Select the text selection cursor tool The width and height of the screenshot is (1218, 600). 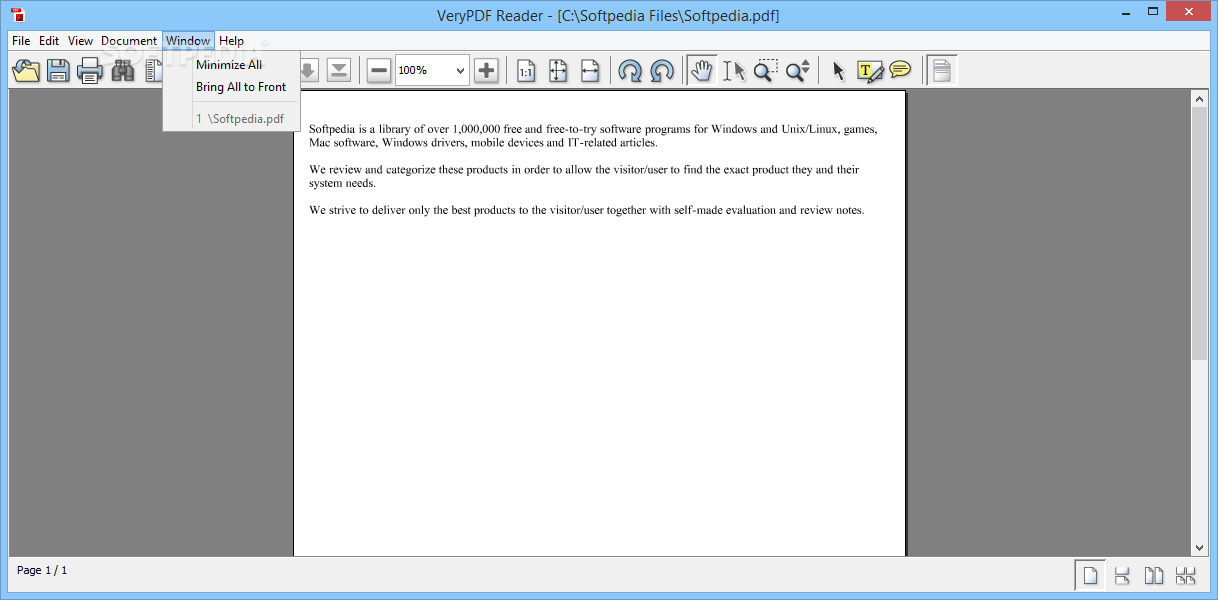(x=734, y=70)
